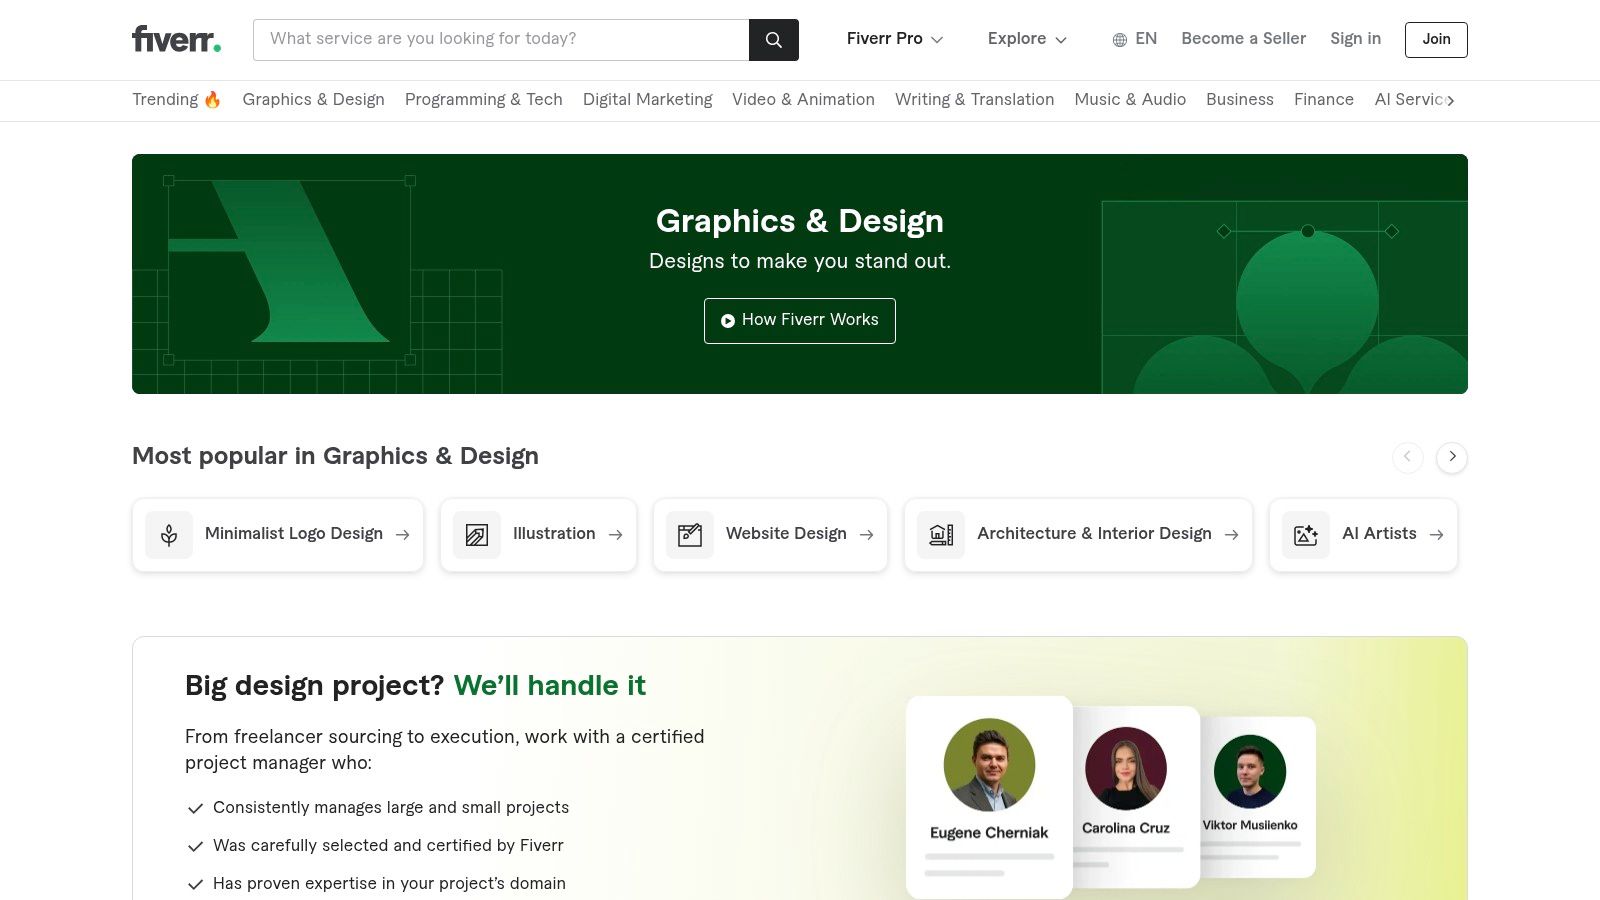
Task: Open Writing & Translation category menu
Action: coord(974,99)
